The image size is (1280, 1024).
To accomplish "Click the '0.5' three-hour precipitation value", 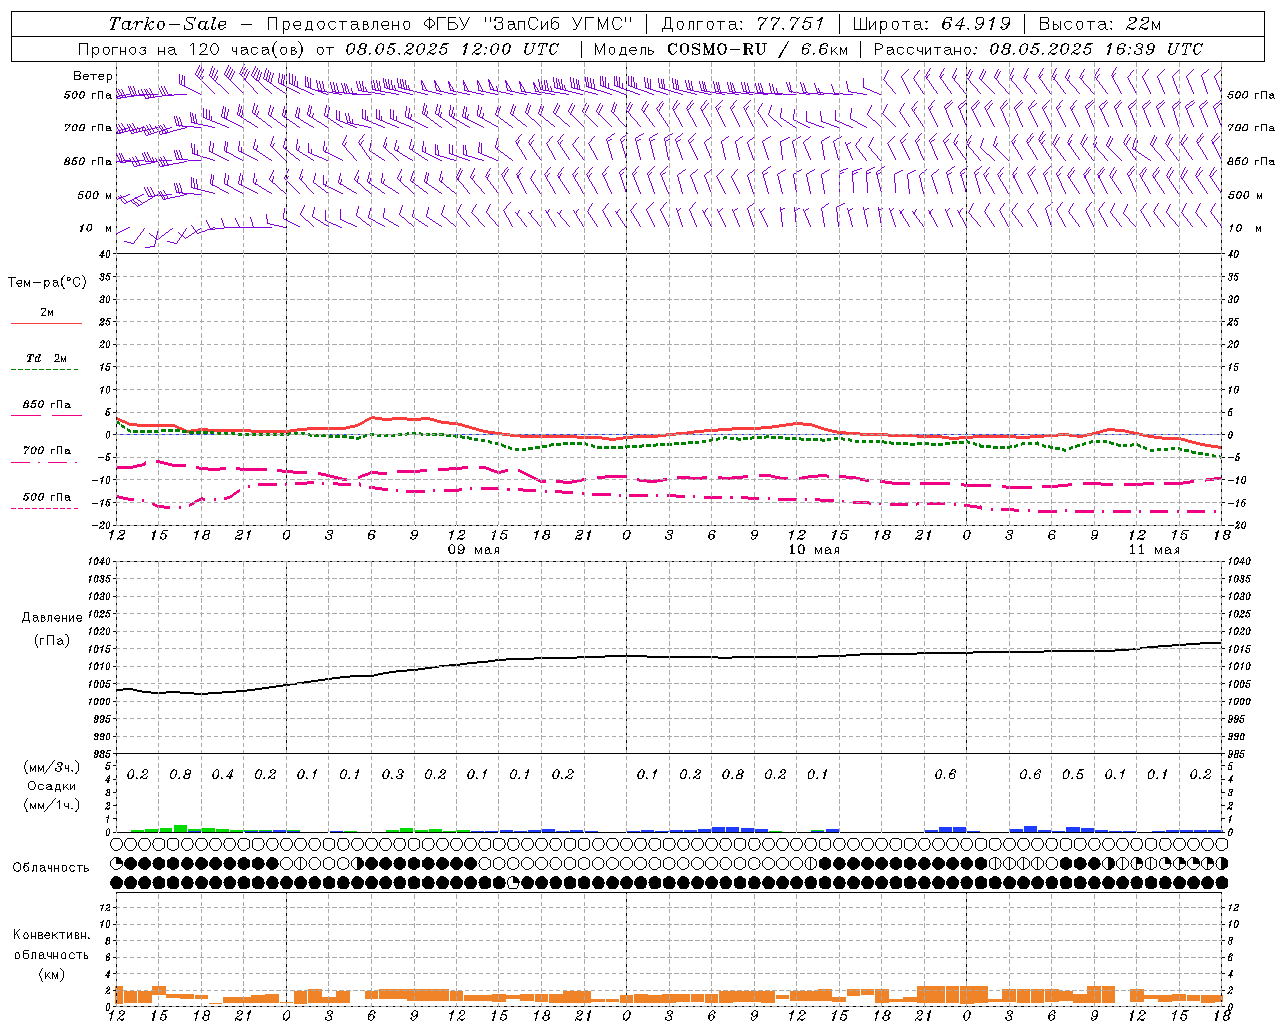I will (x=1072, y=775).
